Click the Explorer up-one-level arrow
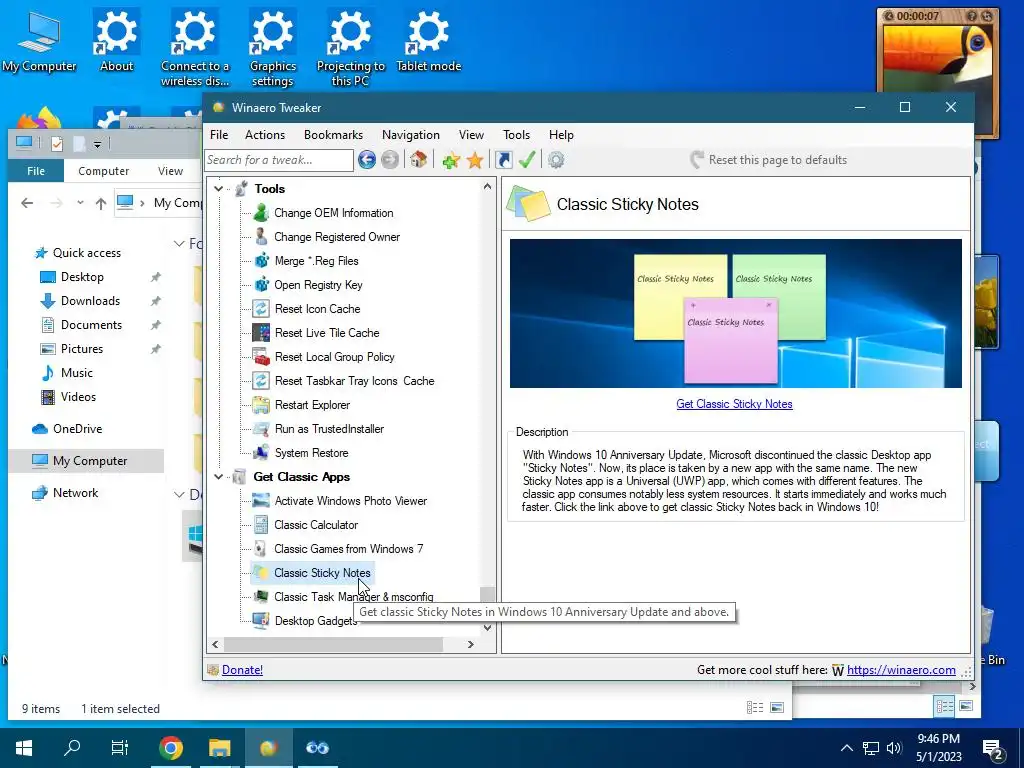Viewport: 1024px width, 768px height. tap(101, 203)
